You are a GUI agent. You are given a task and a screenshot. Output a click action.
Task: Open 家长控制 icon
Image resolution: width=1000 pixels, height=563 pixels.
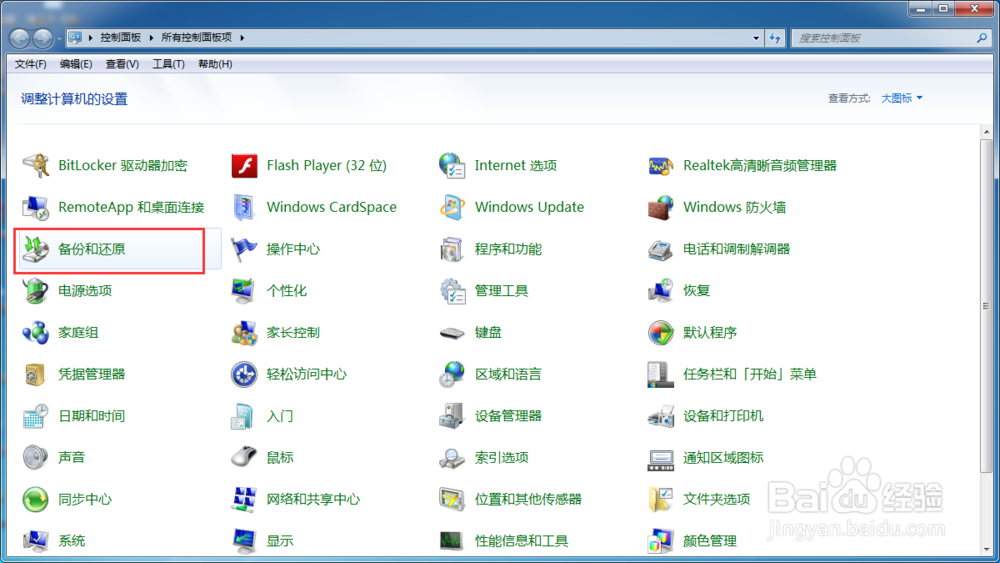tap(244, 332)
